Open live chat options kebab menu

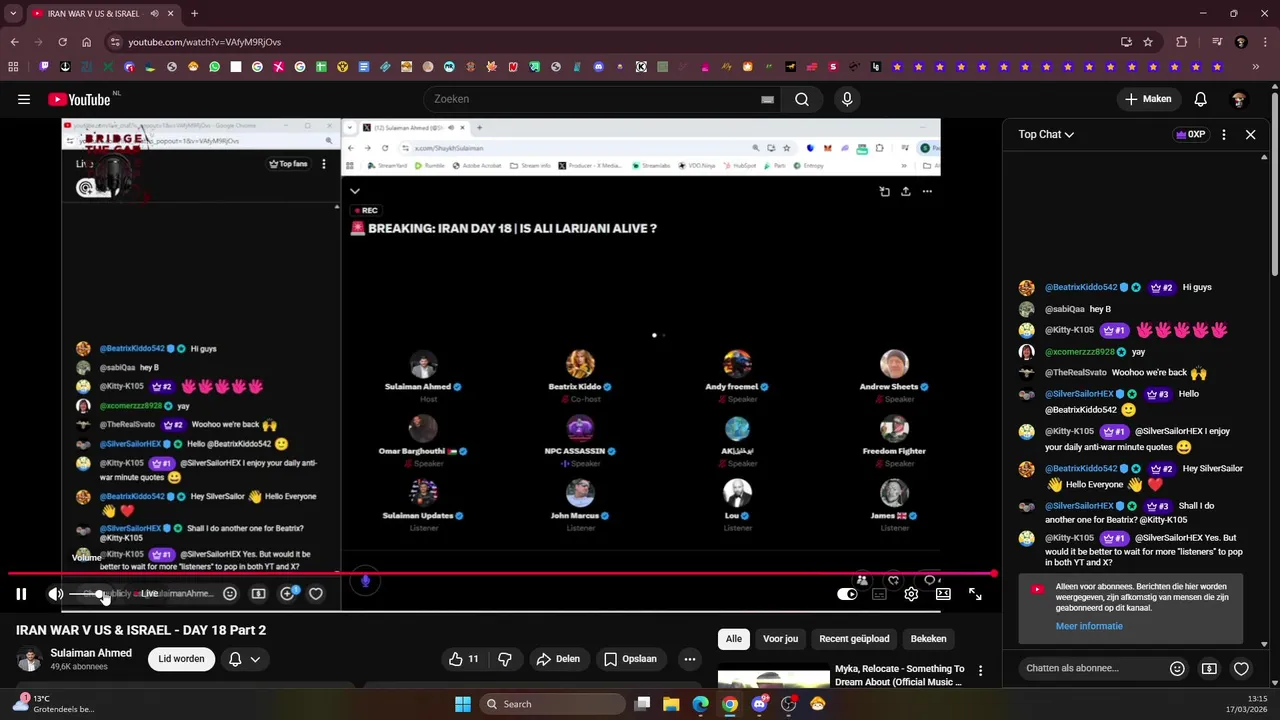coord(1223,134)
